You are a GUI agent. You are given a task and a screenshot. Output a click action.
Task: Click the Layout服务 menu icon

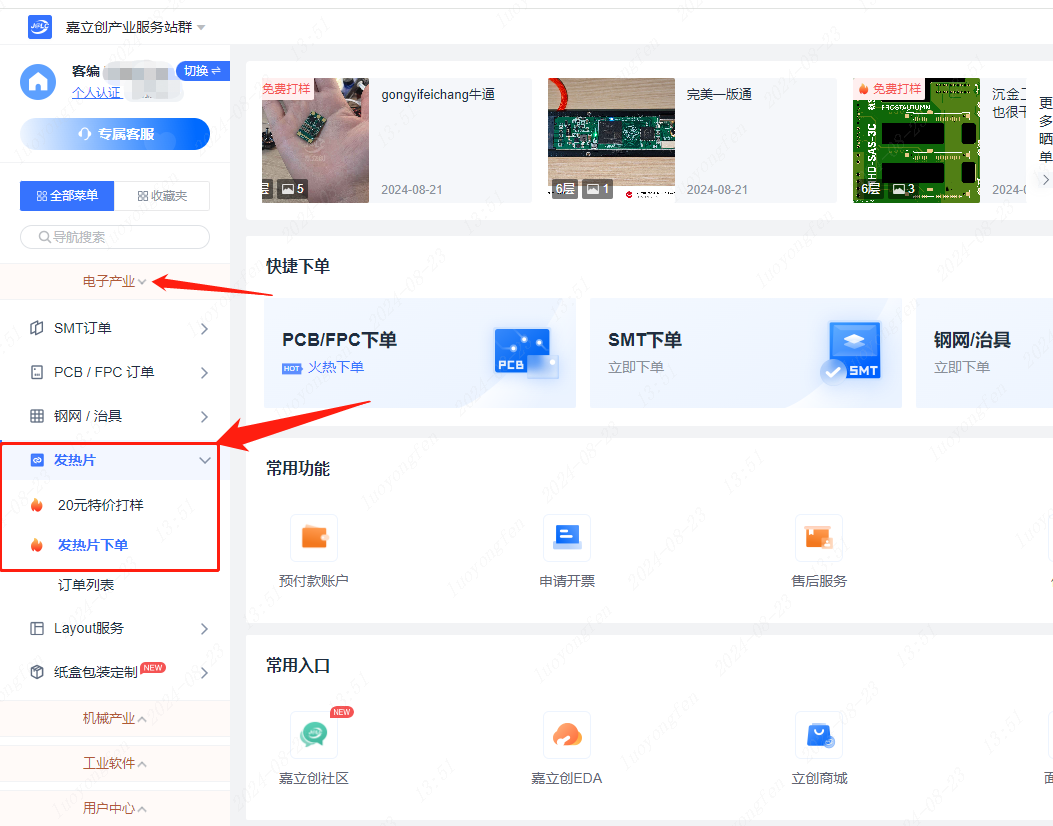pos(37,629)
